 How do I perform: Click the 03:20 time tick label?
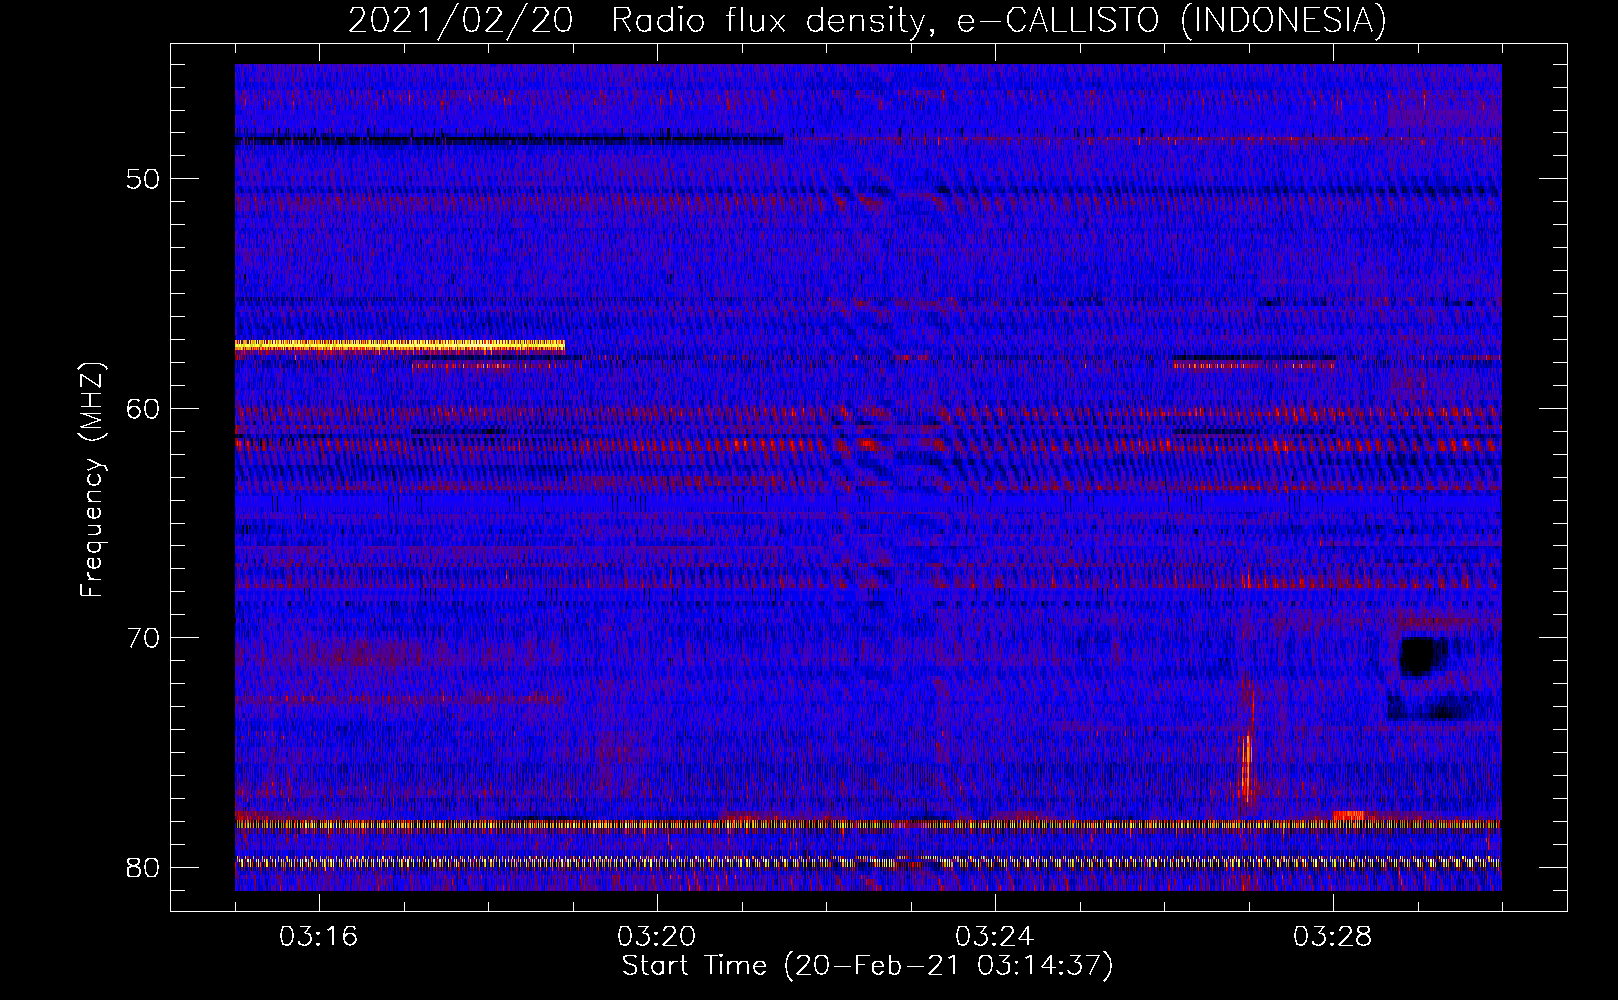pos(657,937)
